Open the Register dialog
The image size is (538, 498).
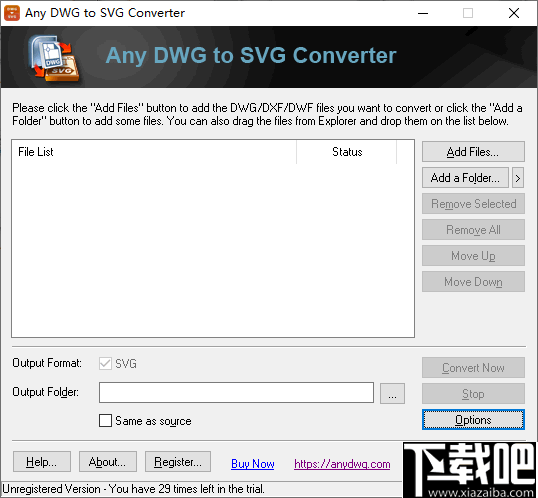178,462
